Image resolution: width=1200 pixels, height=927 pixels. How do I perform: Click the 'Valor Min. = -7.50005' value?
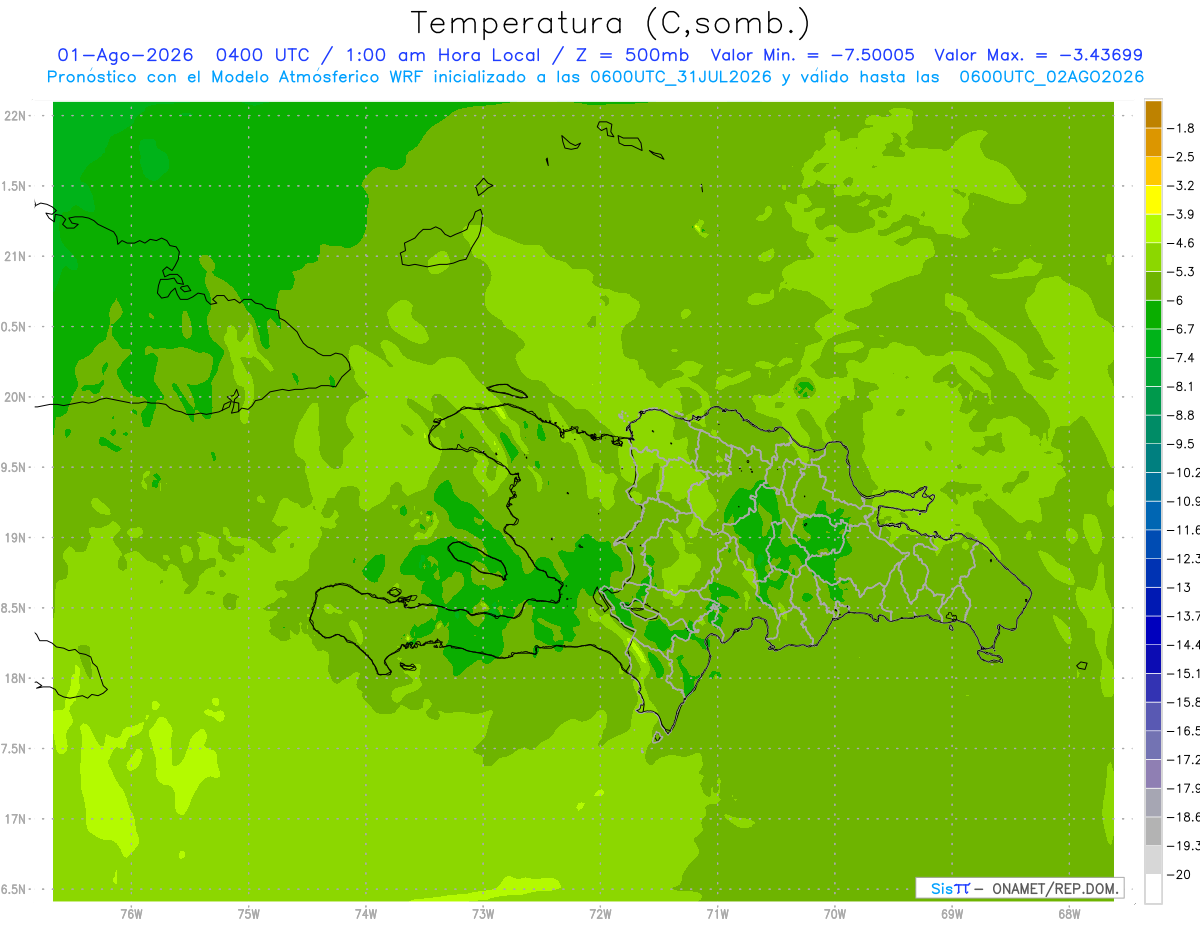pyautogui.click(x=812, y=55)
